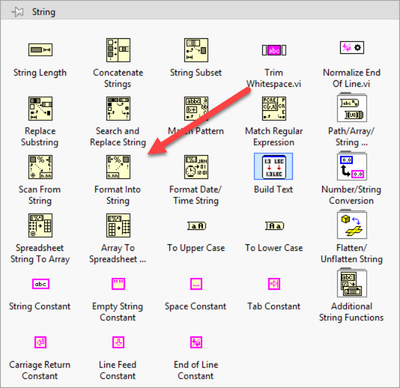Click the "Search and Replace String" label
Screen dimensions: 400x388
pyautogui.click(x=118, y=137)
